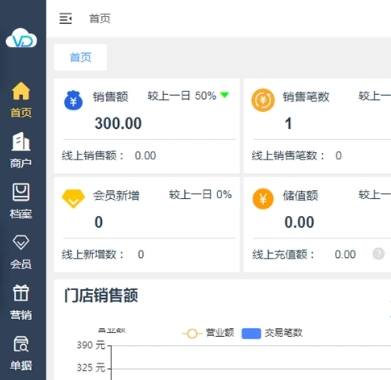Click the orange yen 储值额 icon
Viewport: 391px width, 380px height.
[x=263, y=199]
